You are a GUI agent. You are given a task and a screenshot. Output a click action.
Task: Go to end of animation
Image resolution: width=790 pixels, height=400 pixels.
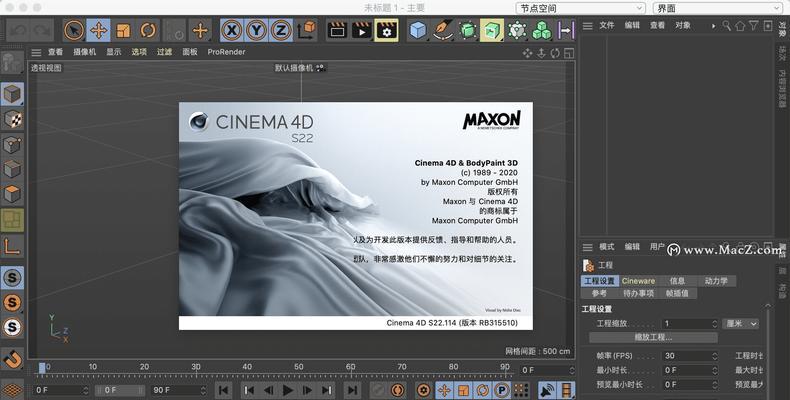coord(353,390)
